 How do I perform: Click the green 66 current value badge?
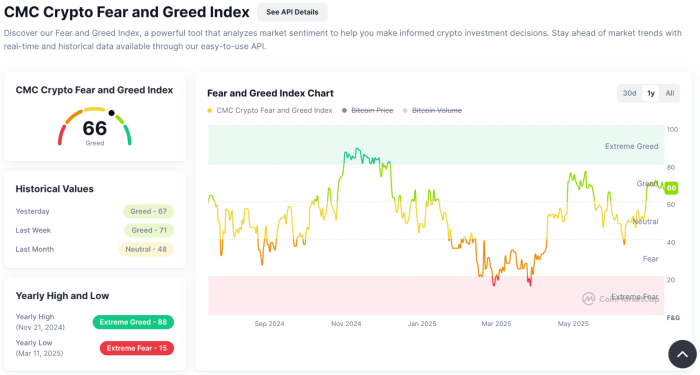(x=671, y=188)
